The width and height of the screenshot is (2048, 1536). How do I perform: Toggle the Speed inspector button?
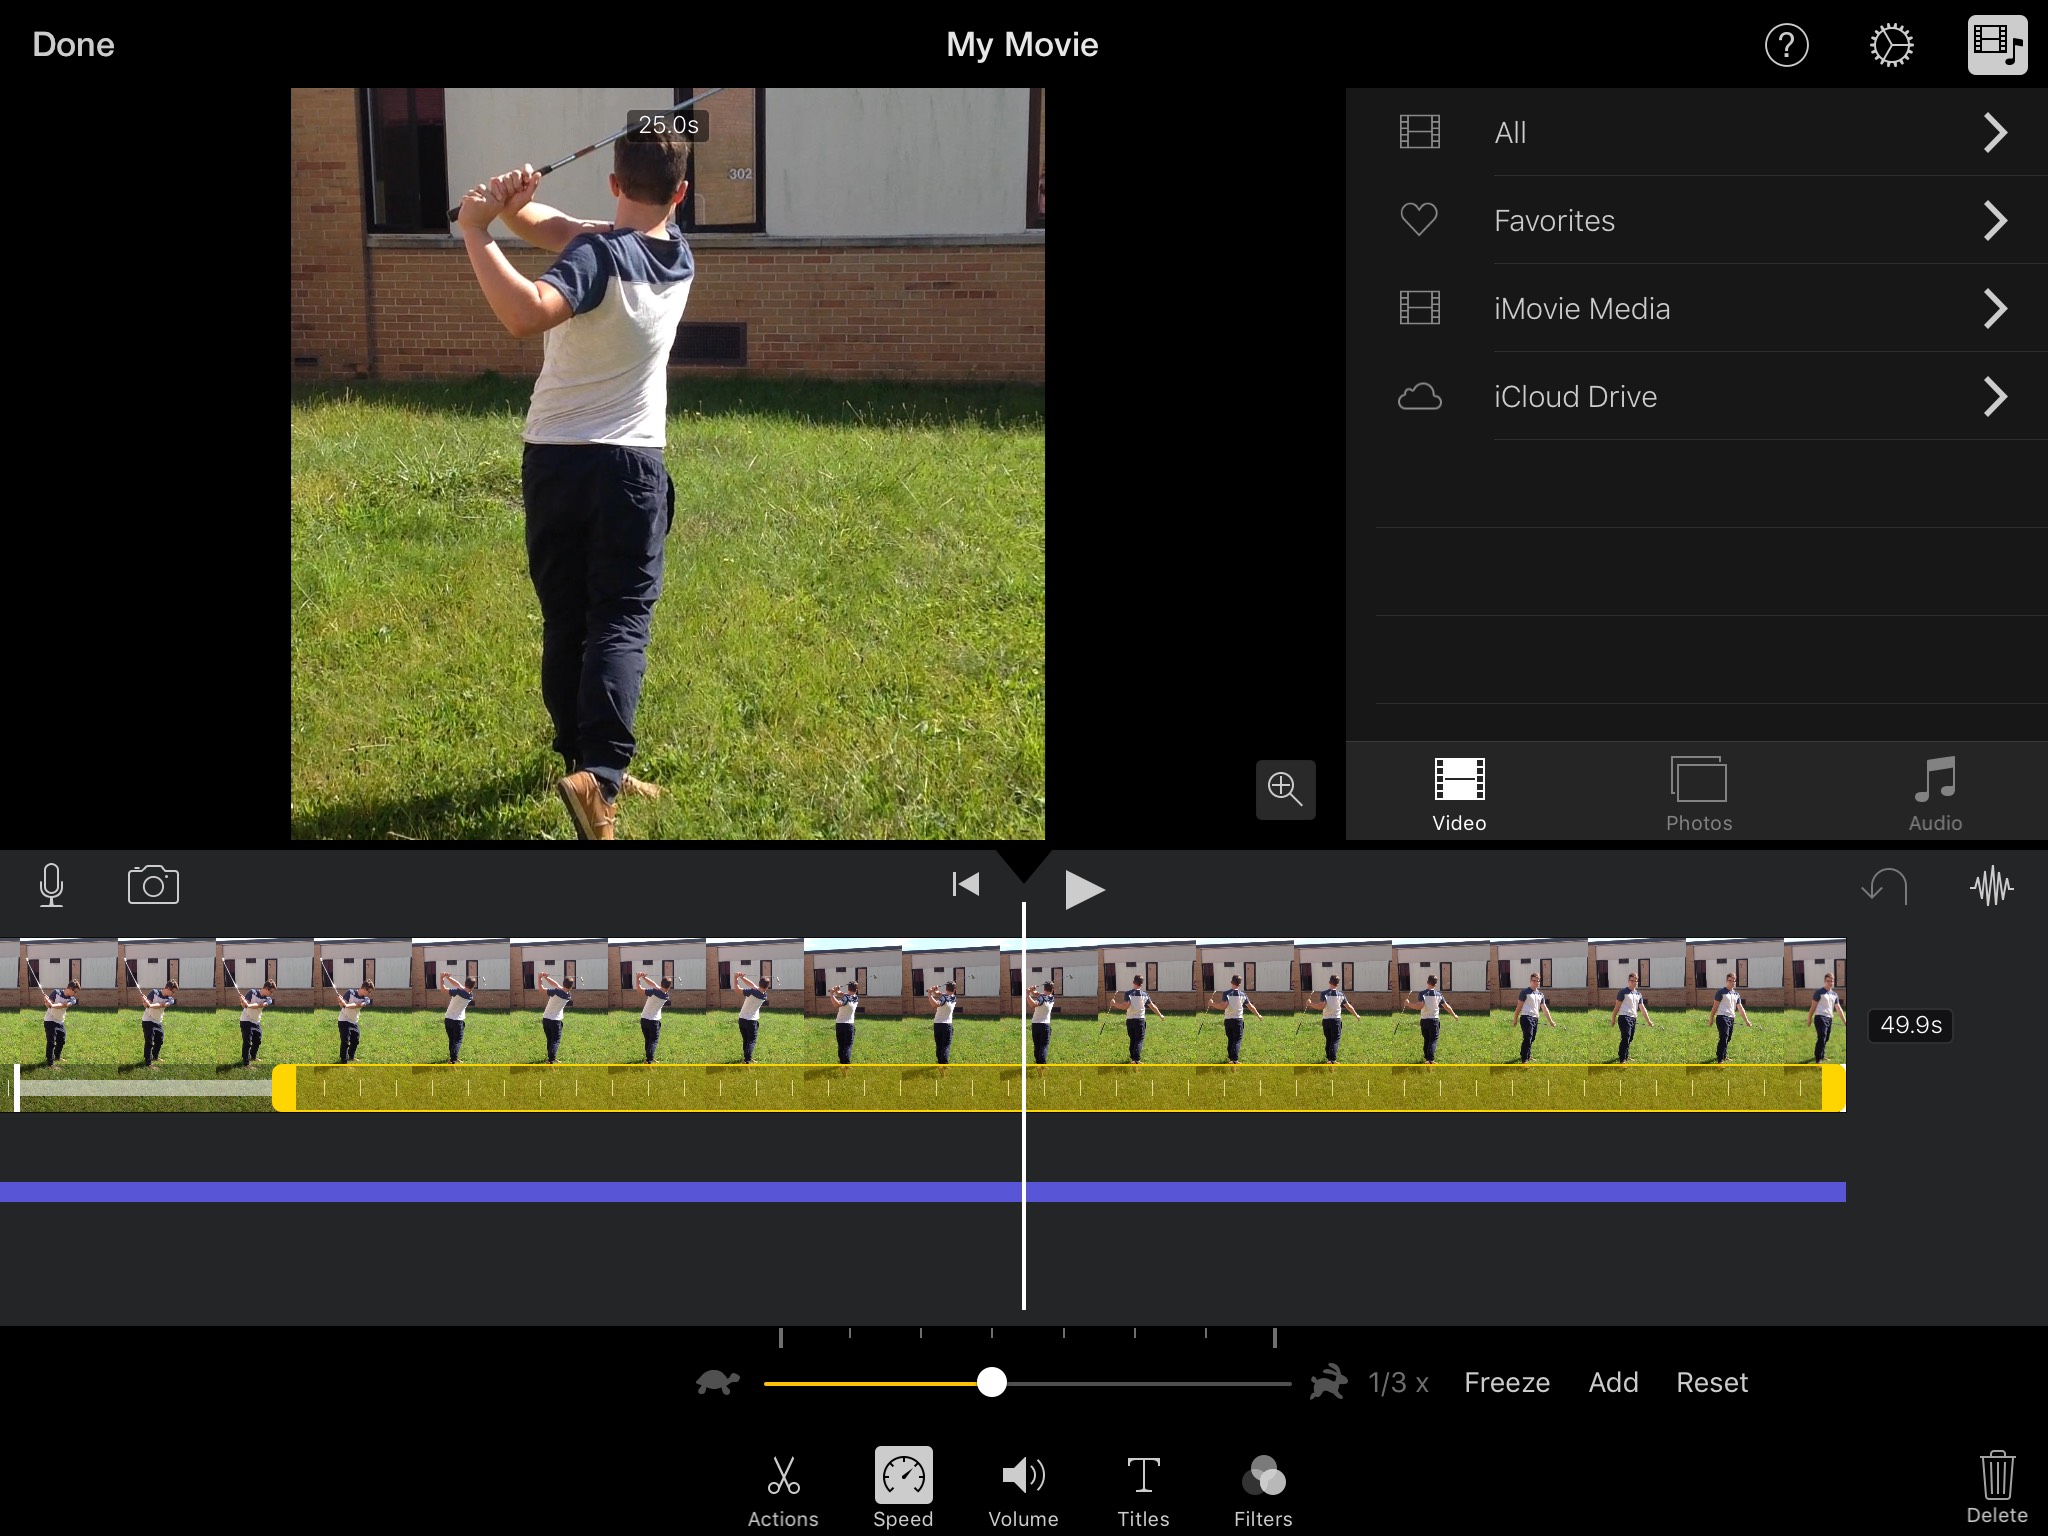click(x=903, y=1488)
